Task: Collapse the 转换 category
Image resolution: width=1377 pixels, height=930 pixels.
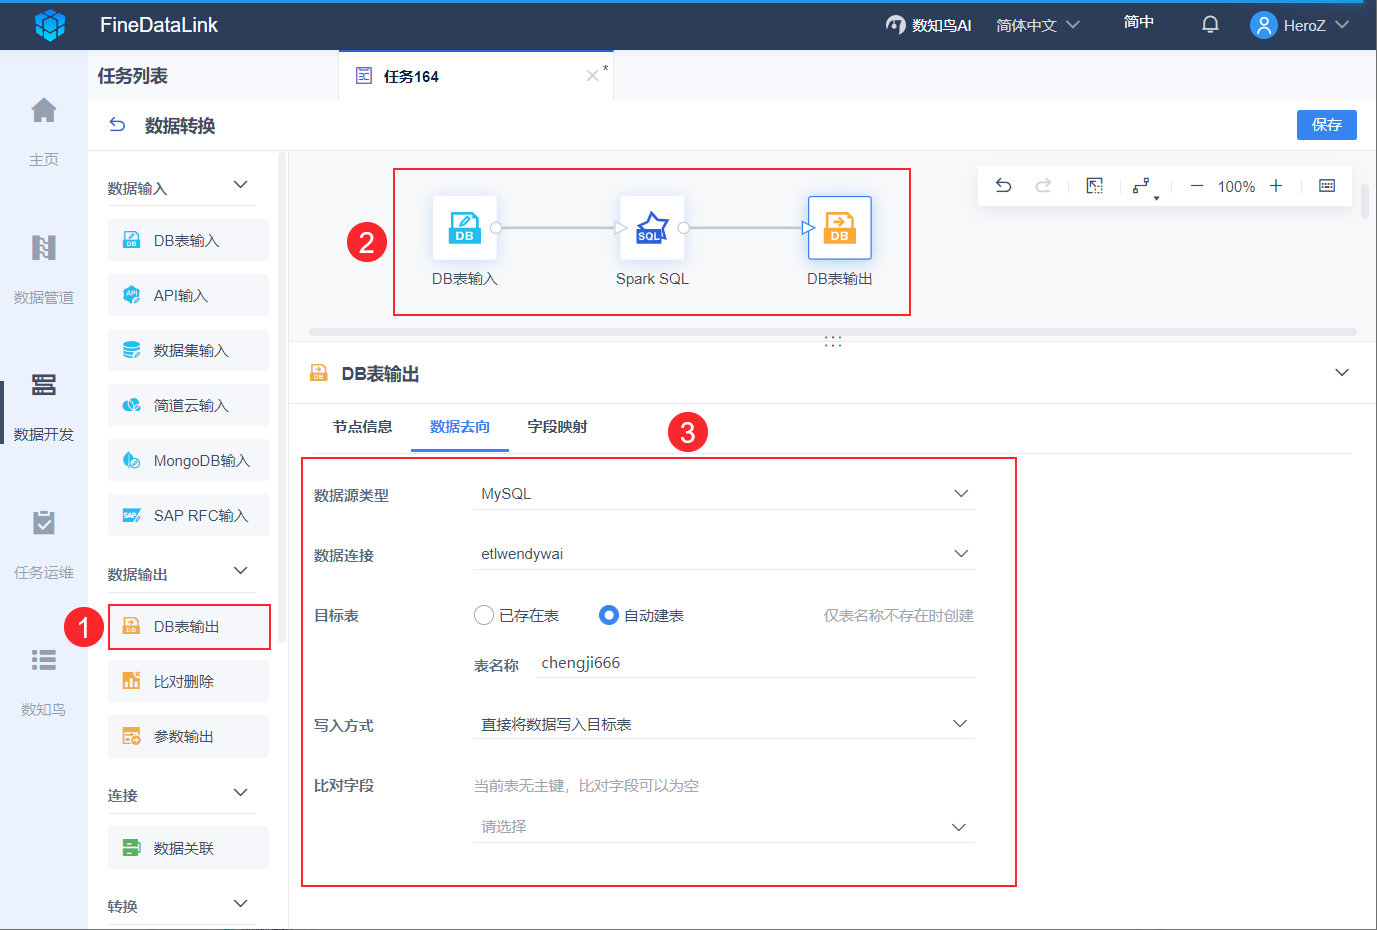Action: click(x=240, y=904)
